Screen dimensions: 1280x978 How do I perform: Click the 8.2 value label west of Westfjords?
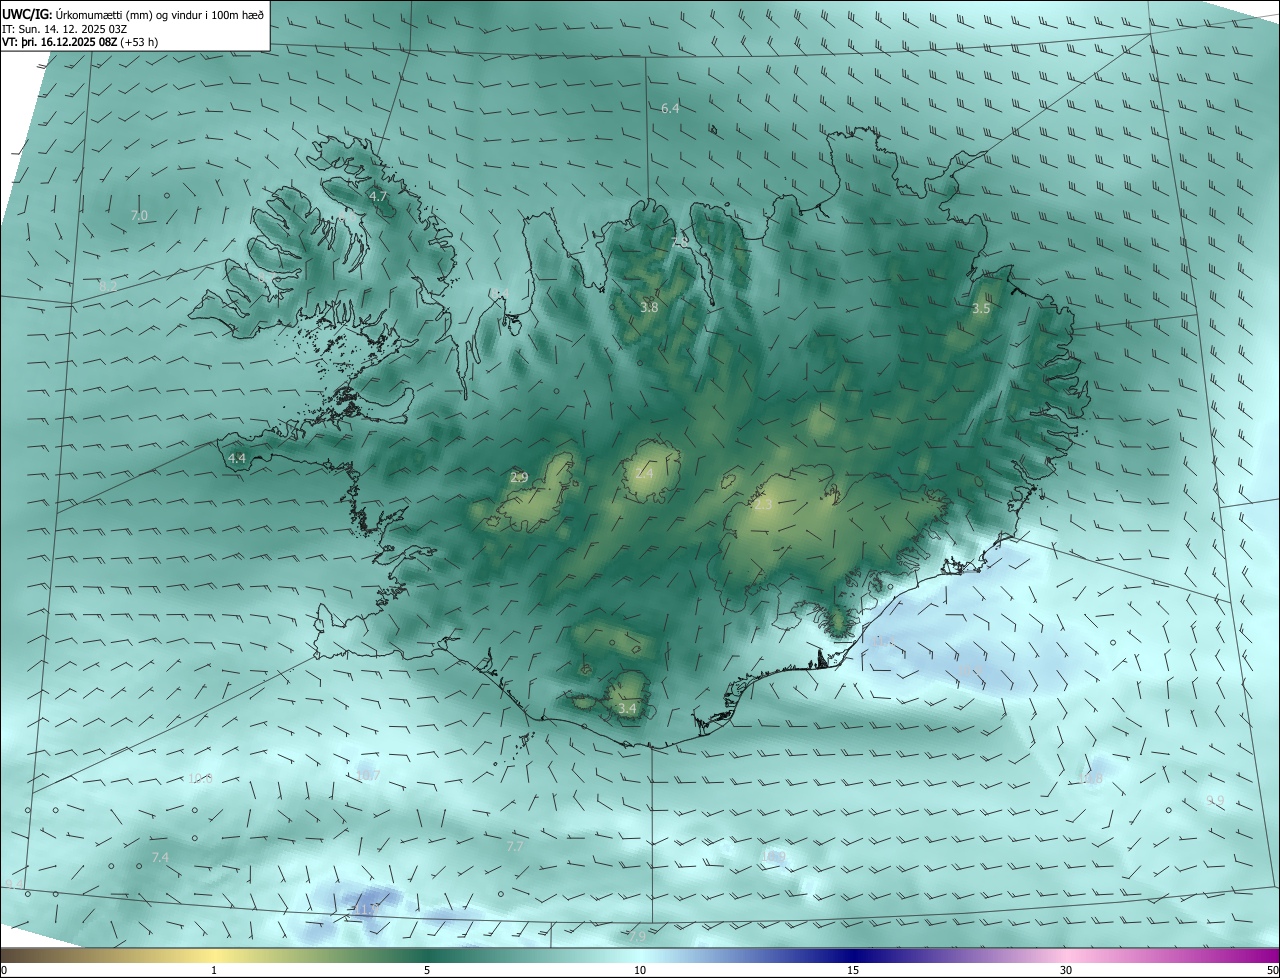click(x=108, y=286)
